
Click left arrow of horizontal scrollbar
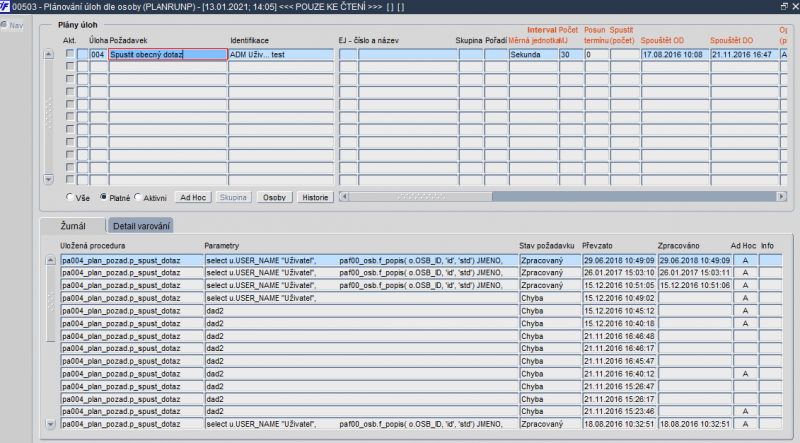point(344,196)
